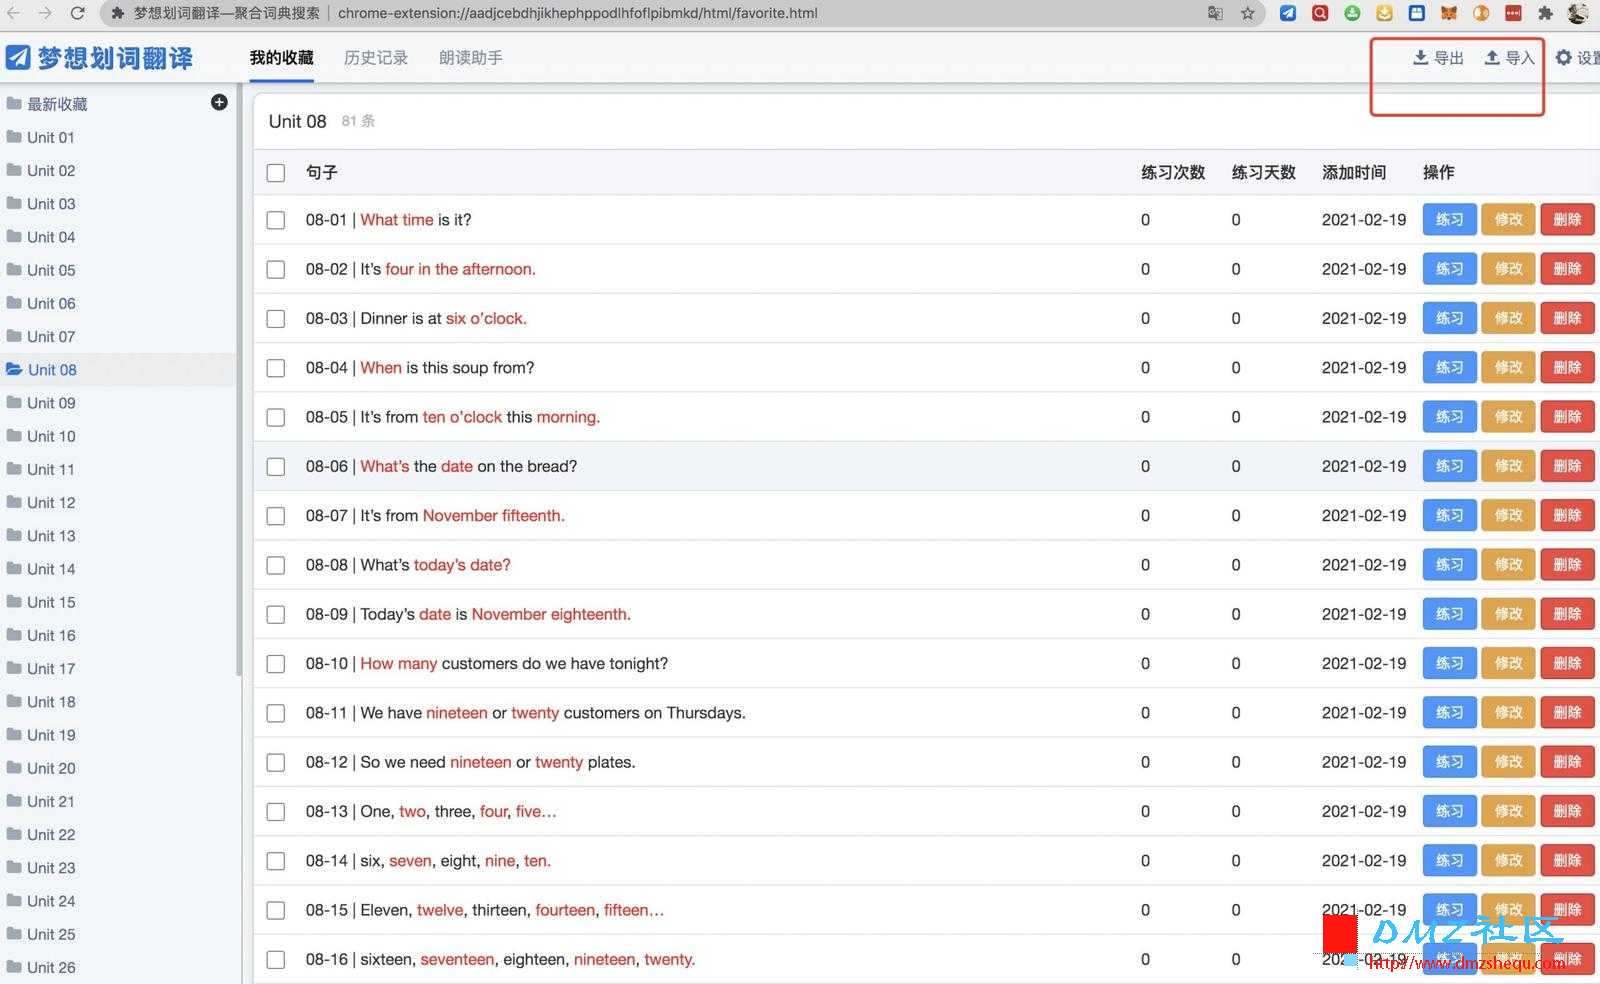Select the Unit 08 folder
Screen dimensions: 1600x984
pos(118,369)
